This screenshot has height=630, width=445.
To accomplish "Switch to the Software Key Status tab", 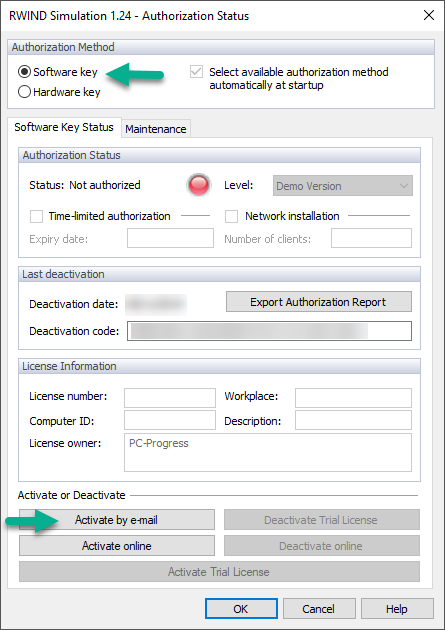I will click(x=64, y=127).
